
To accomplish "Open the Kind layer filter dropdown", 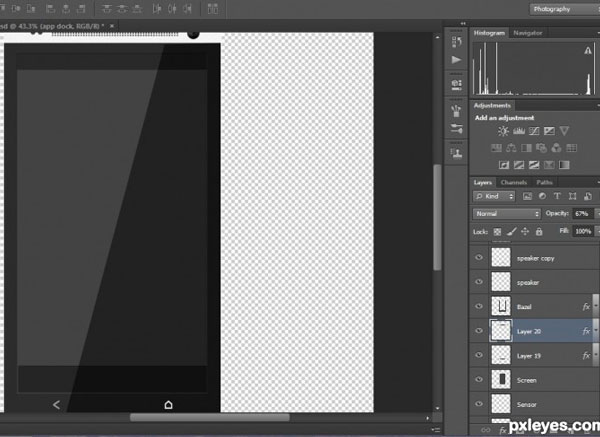I will (x=493, y=197).
